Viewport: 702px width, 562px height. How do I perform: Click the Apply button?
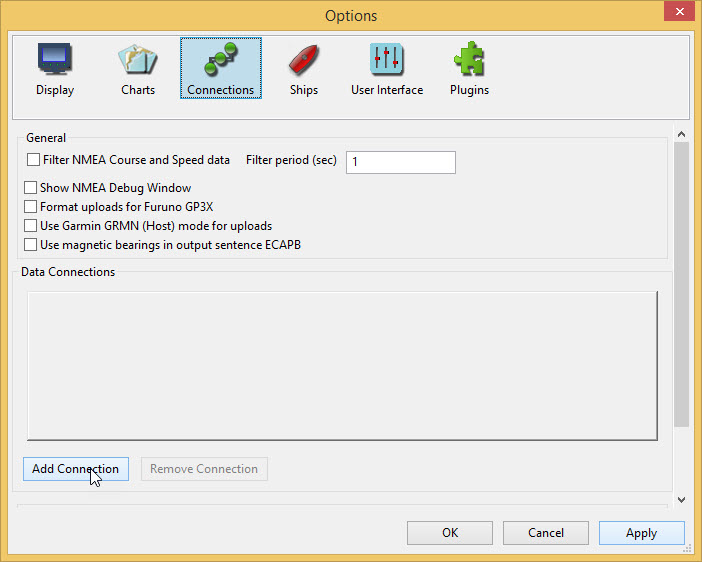point(641,533)
